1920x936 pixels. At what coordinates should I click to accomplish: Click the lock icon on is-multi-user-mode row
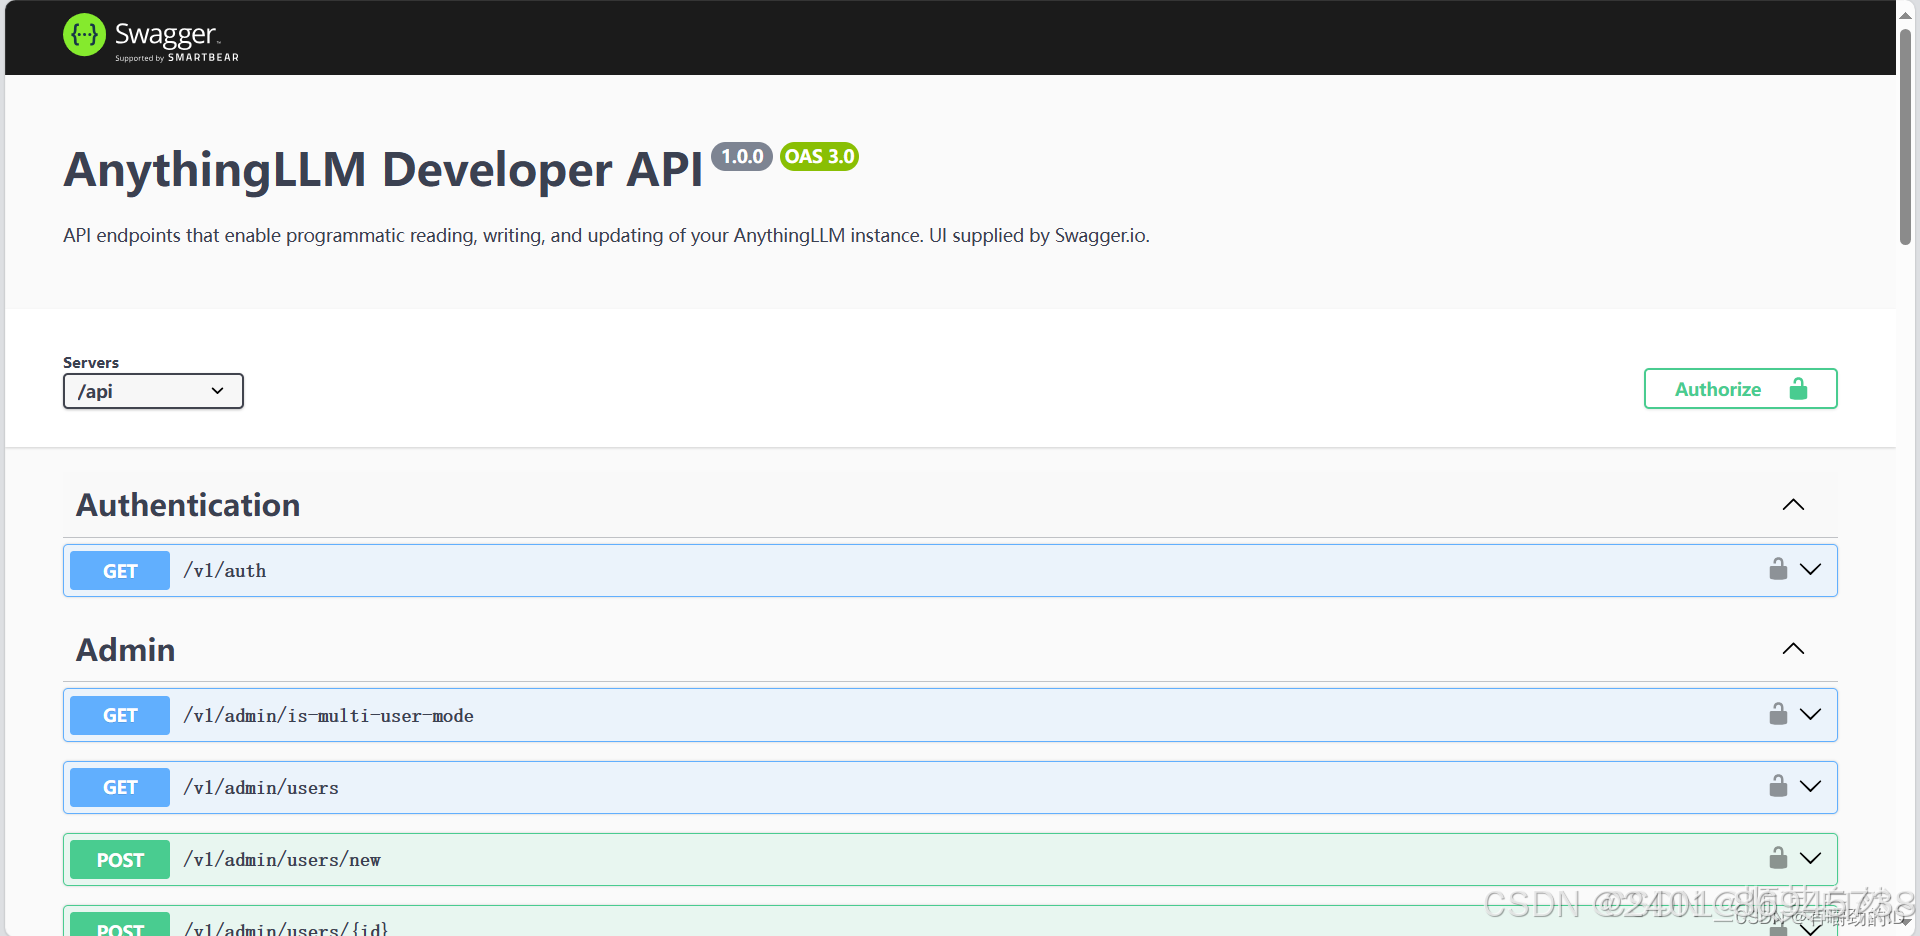click(x=1778, y=714)
